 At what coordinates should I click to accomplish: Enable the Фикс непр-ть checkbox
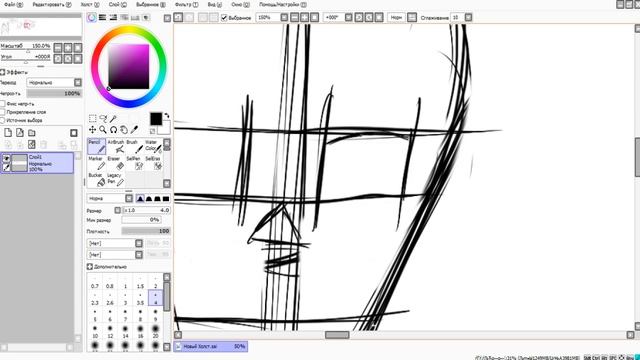coord(2,104)
